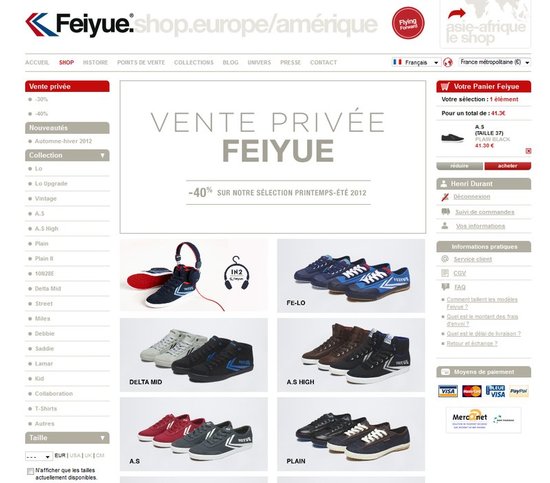Click the Service client icon

[445, 259]
